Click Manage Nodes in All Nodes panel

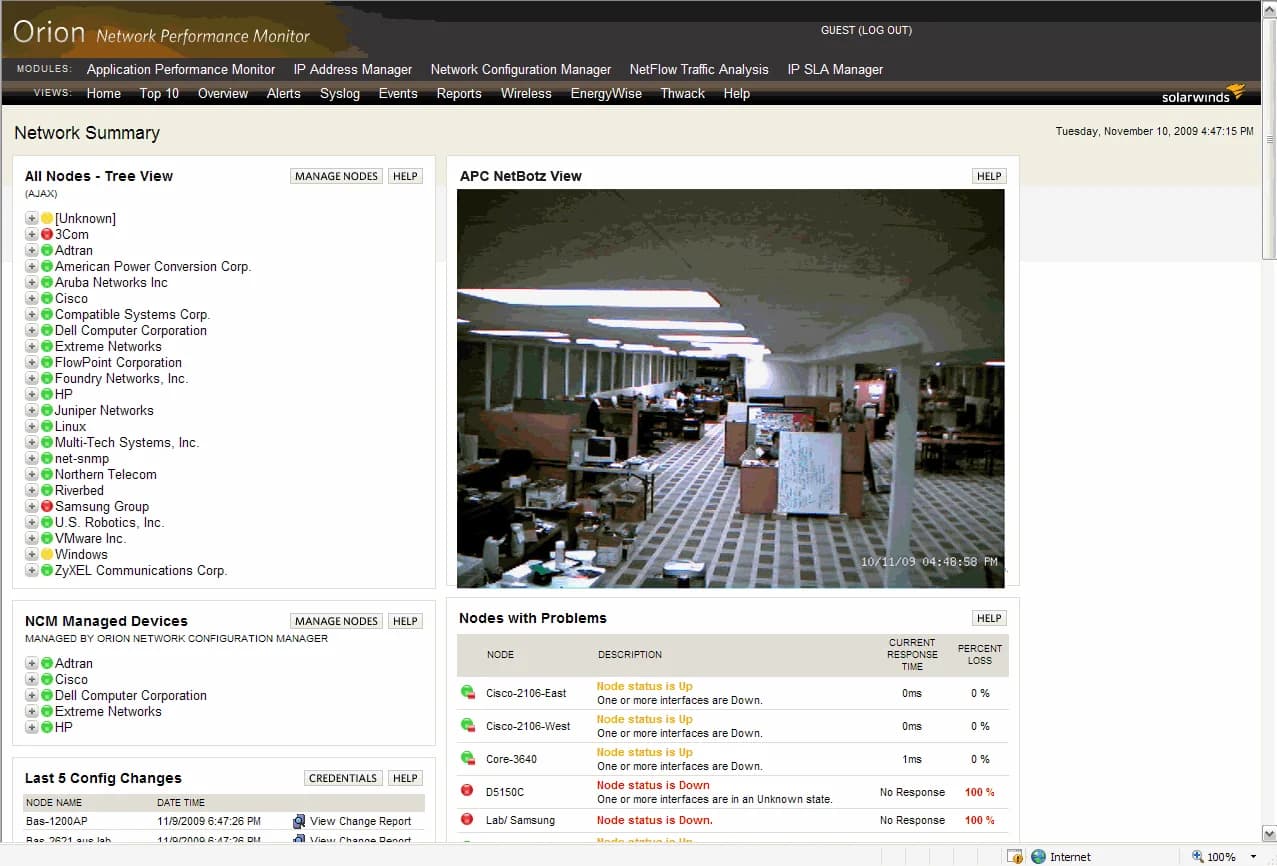pos(337,176)
